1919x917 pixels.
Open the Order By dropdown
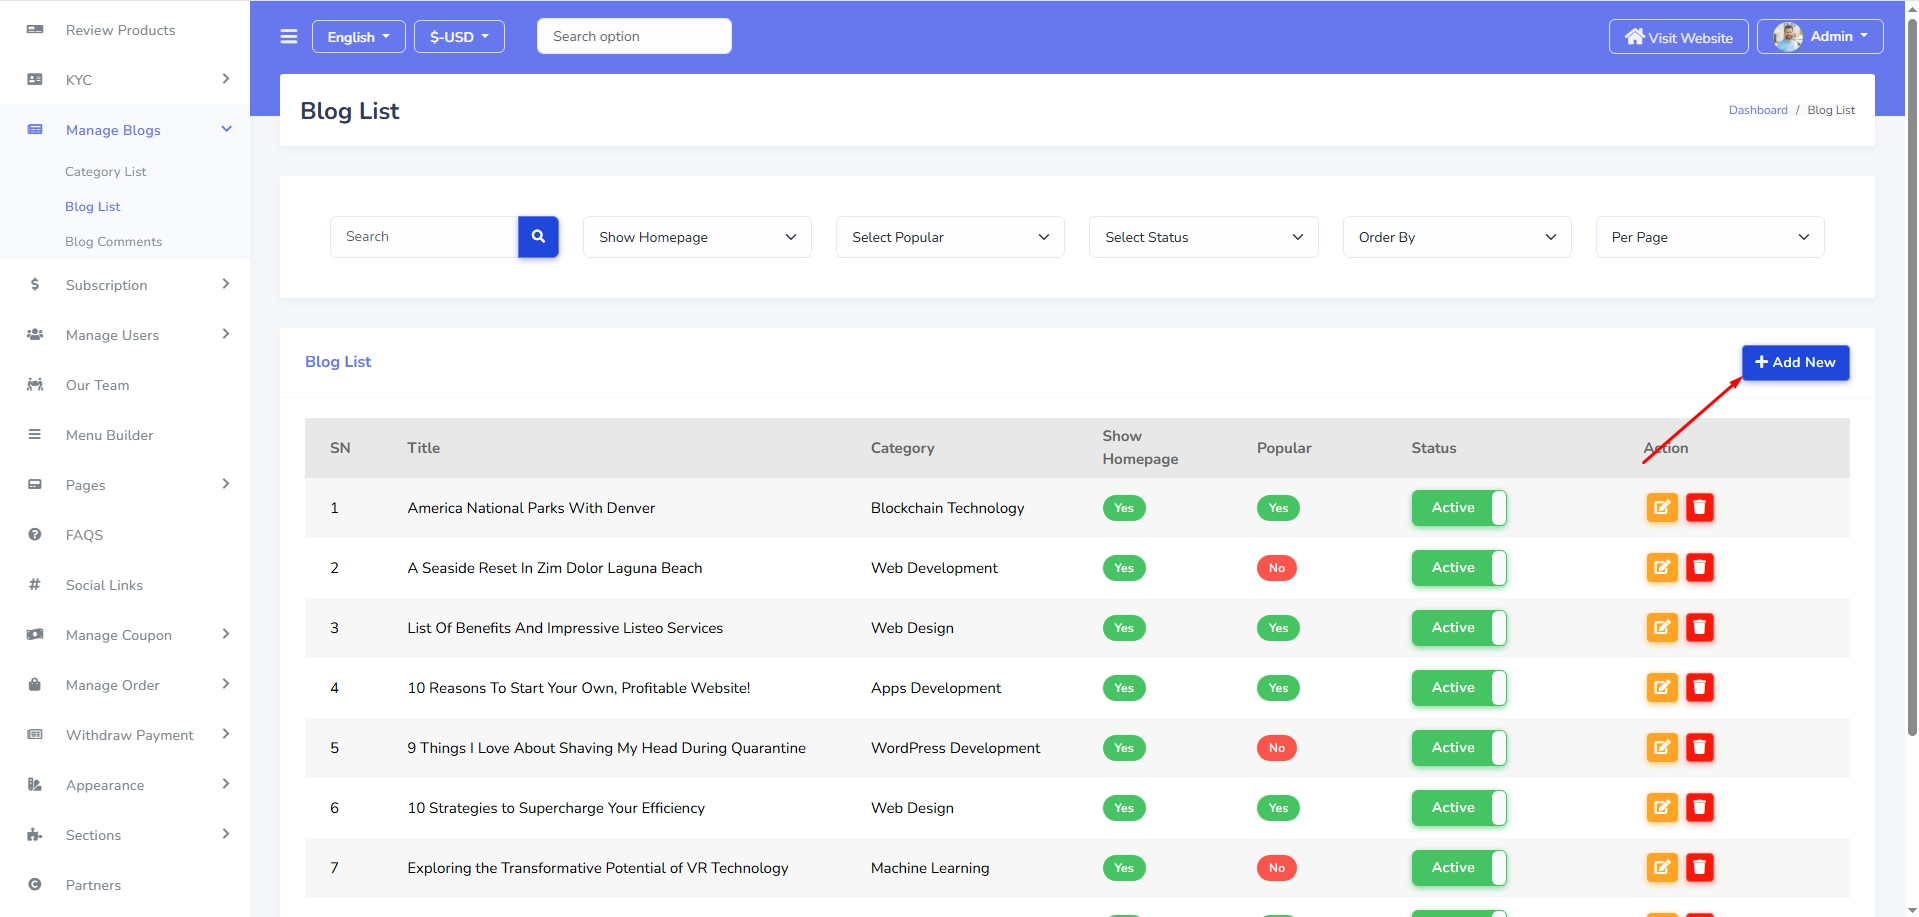point(1457,237)
